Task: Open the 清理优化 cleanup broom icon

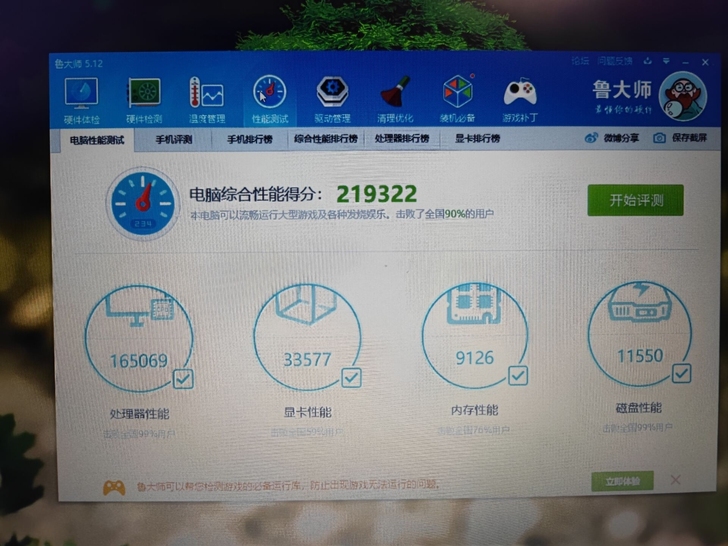Action: pyautogui.click(x=395, y=99)
